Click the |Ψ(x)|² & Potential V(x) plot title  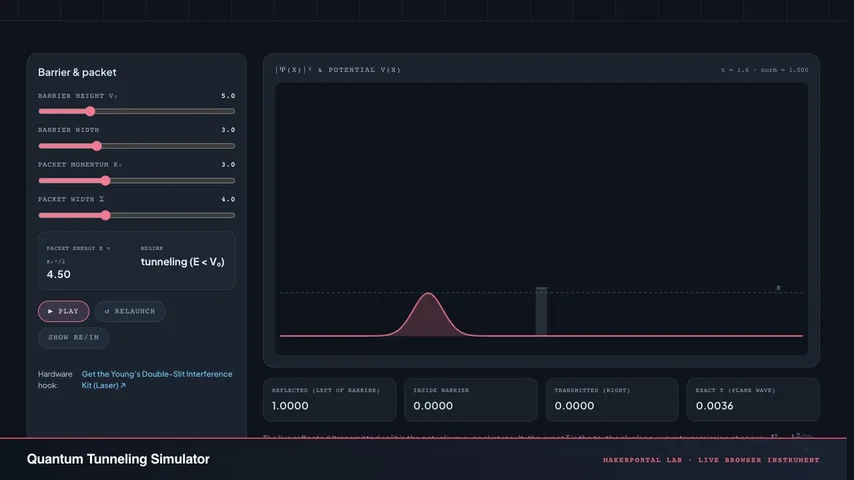point(338,70)
